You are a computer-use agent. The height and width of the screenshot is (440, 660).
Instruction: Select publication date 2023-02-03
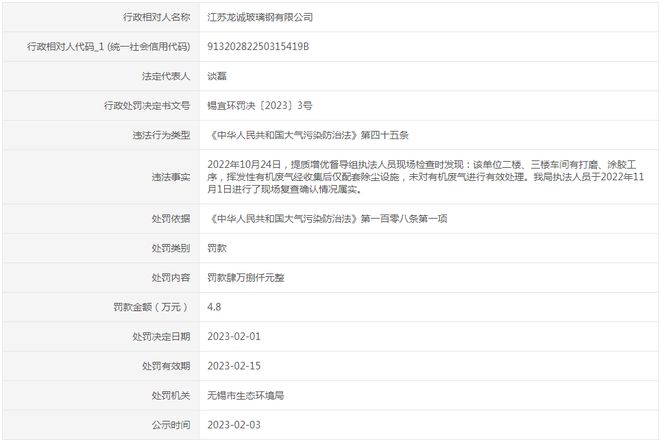[234, 425]
